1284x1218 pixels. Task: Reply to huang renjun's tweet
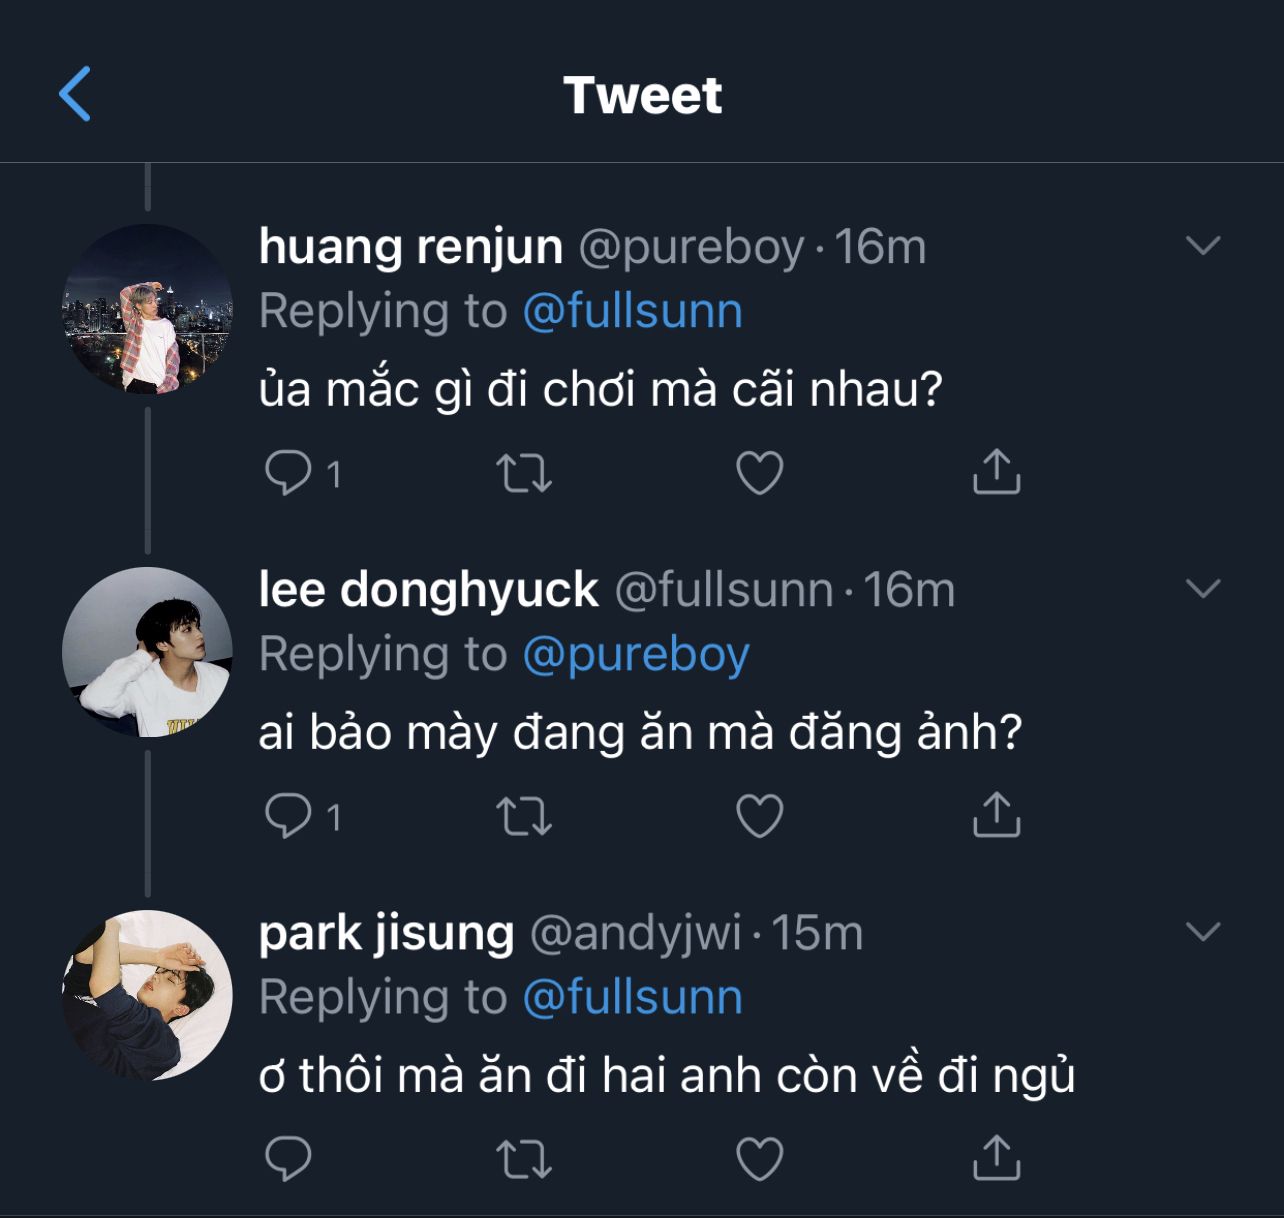[288, 472]
